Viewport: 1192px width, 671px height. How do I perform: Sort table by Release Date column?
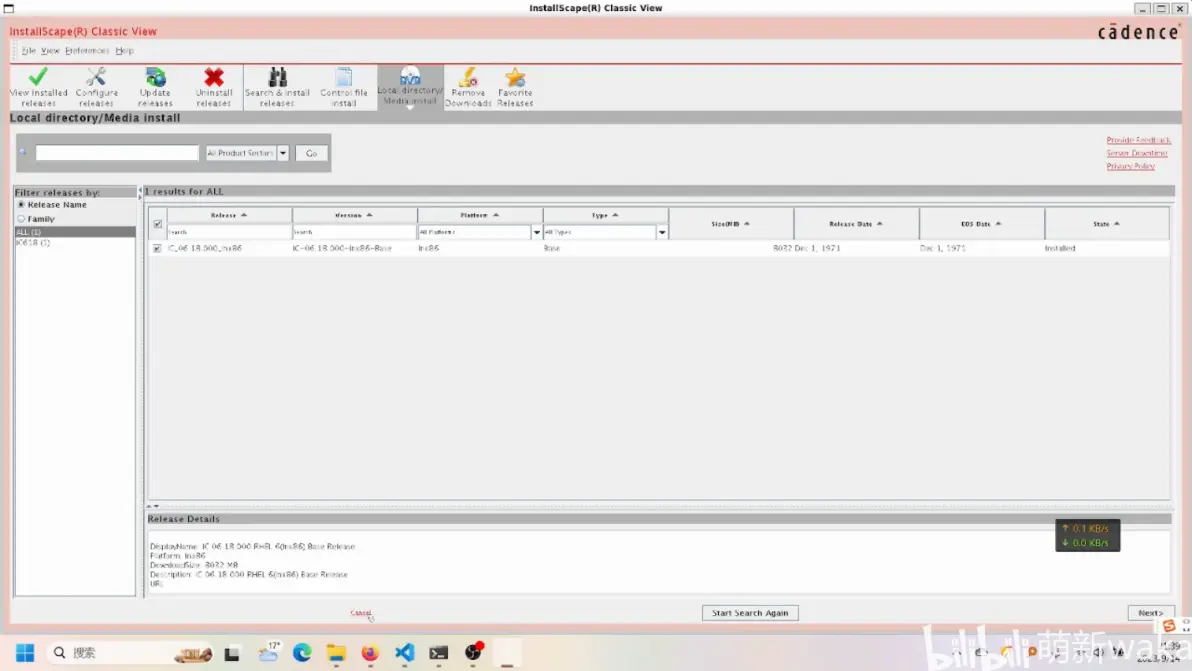(x=856, y=224)
